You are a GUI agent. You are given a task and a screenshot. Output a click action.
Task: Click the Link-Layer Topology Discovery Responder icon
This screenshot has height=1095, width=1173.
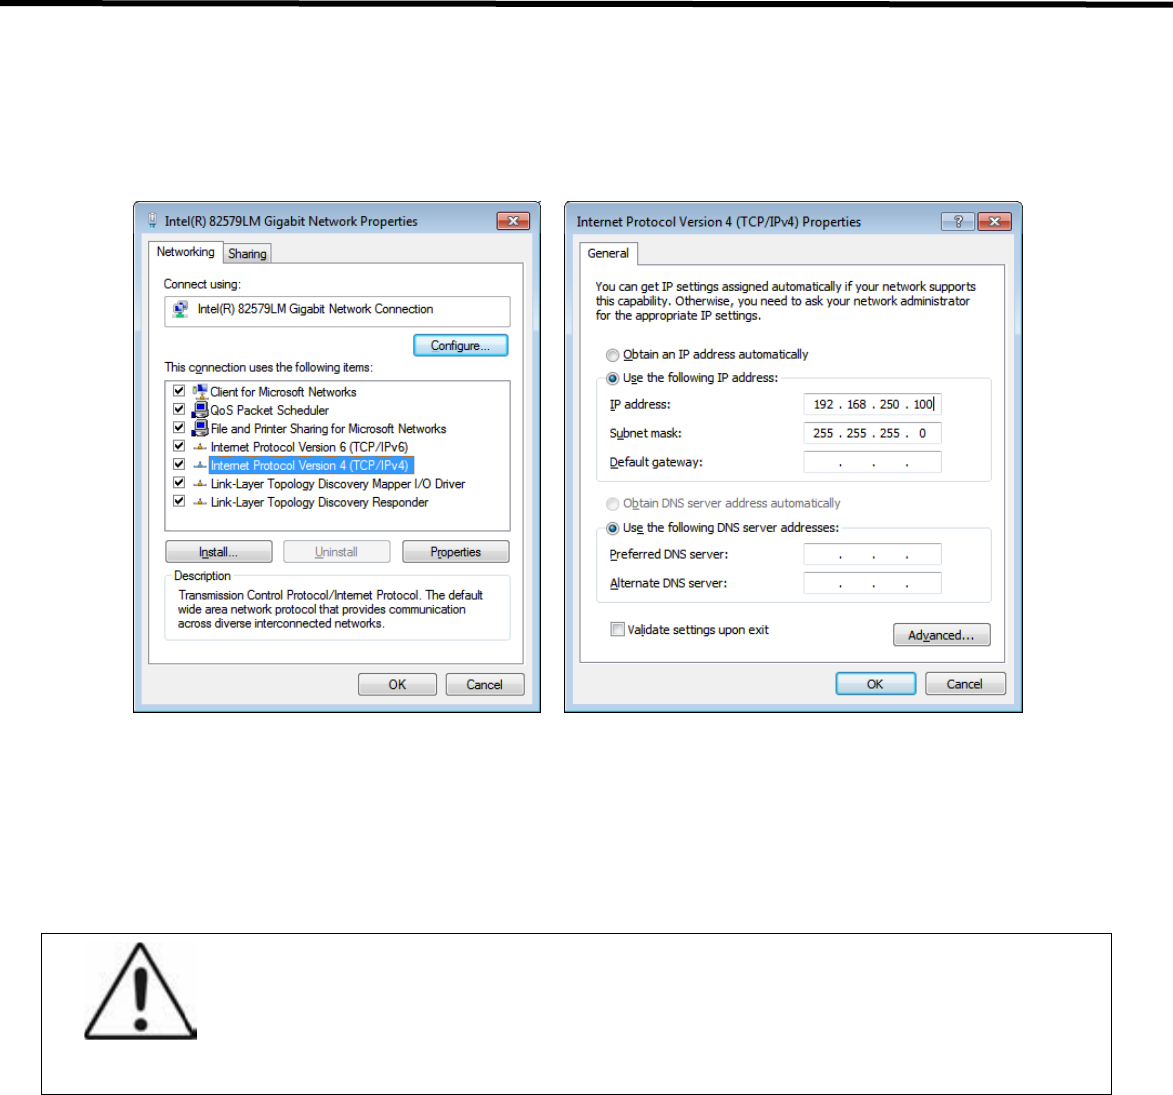pos(200,503)
